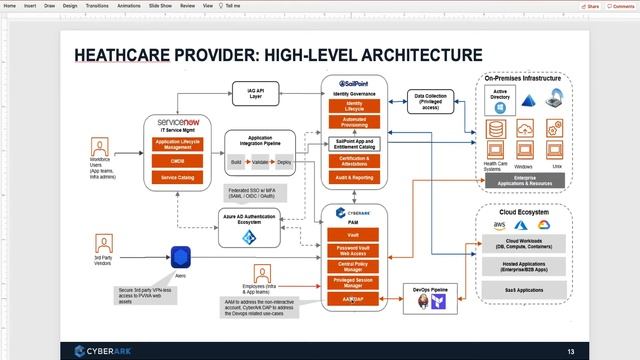Click the orange cloud upload icon

(x=525, y=129)
